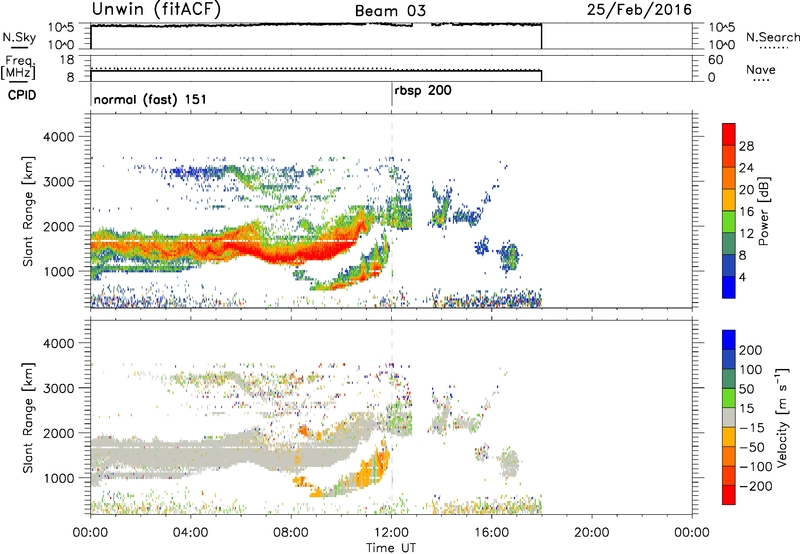Click the "N.Search" legend label

coord(772,37)
